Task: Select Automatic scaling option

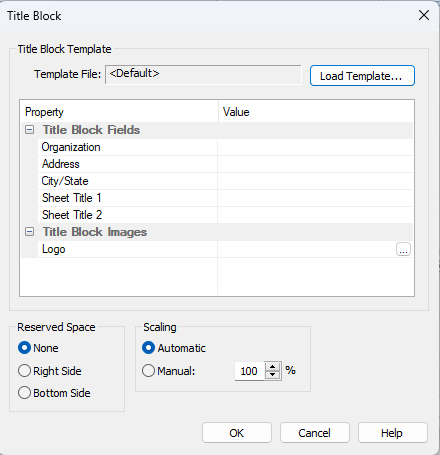Action: coord(148,348)
